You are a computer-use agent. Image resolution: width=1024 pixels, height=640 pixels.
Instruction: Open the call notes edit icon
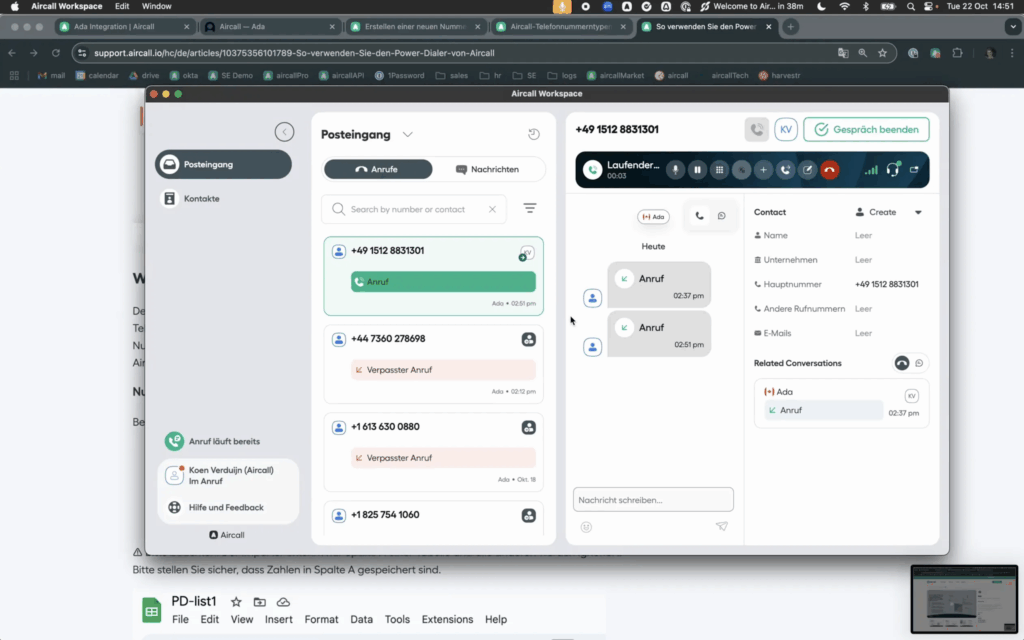(807, 170)
